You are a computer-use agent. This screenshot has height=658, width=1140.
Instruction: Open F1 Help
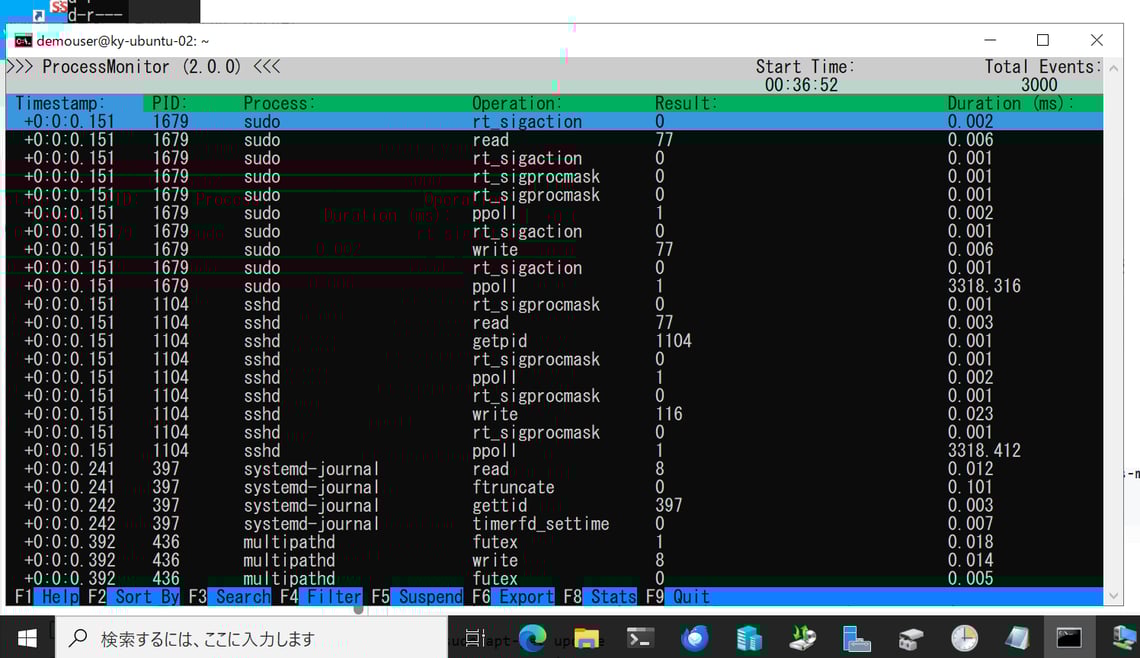point(46,596)
